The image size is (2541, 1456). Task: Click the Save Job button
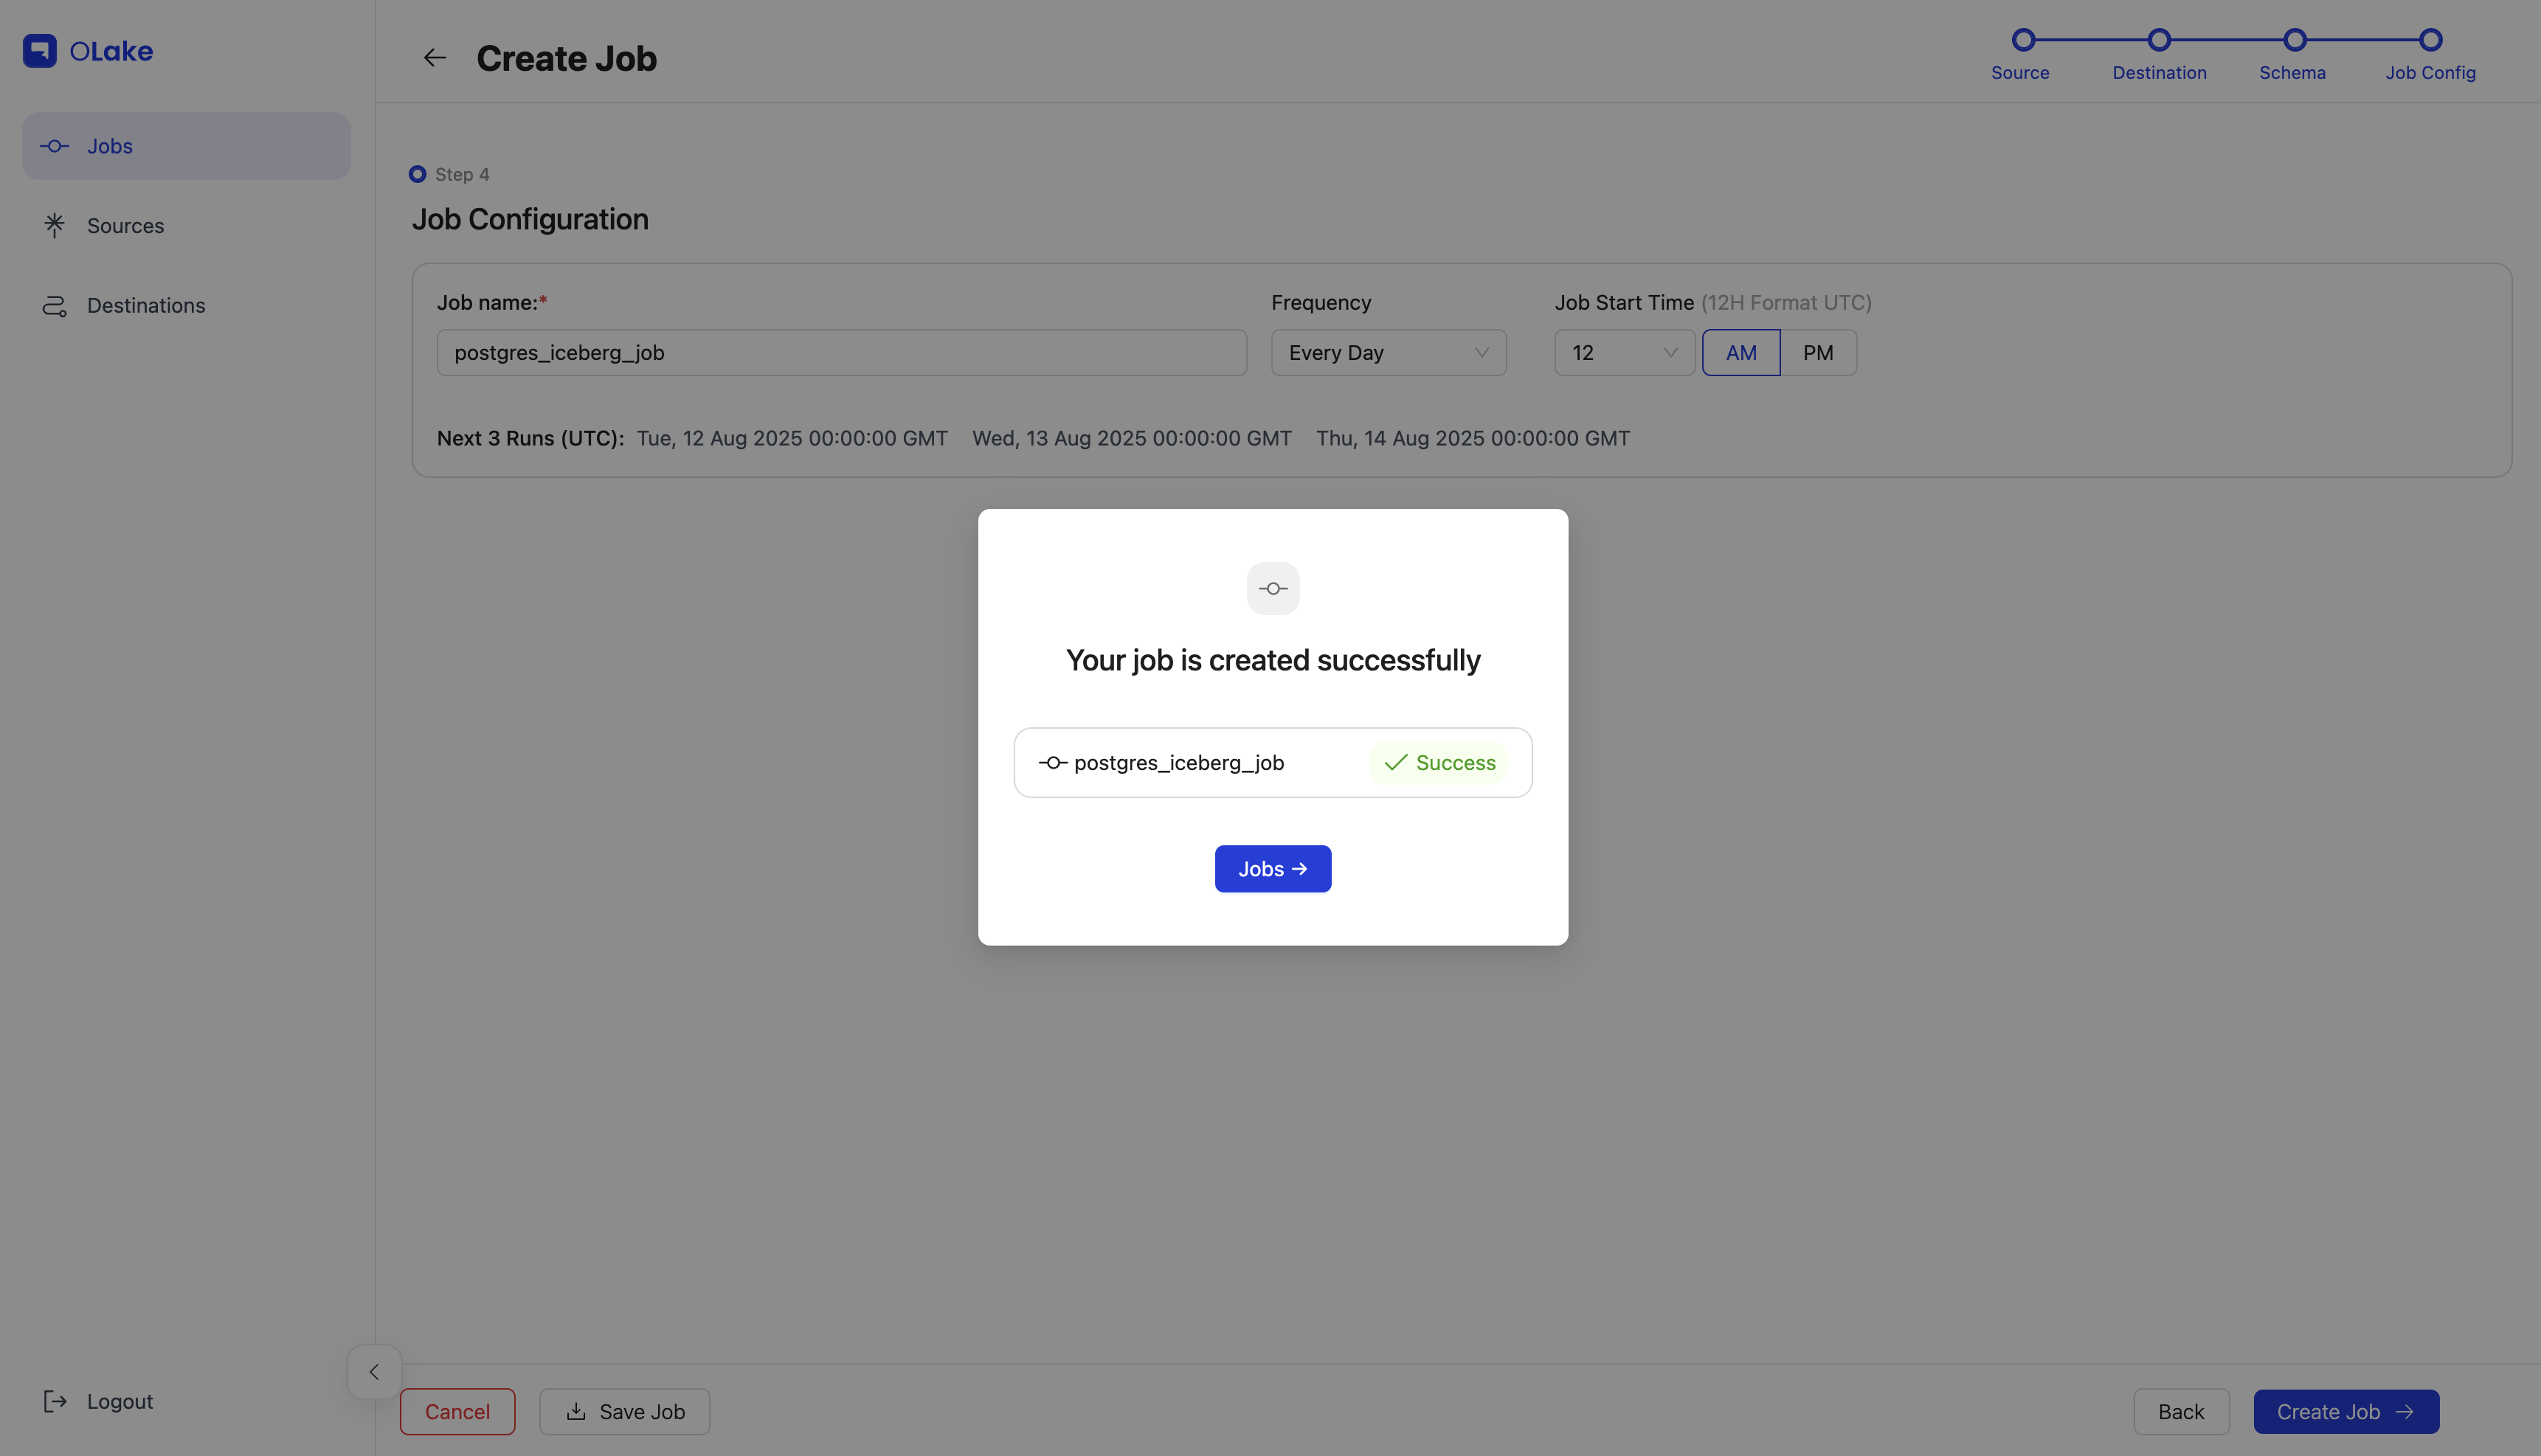[x=625, y=1411]
